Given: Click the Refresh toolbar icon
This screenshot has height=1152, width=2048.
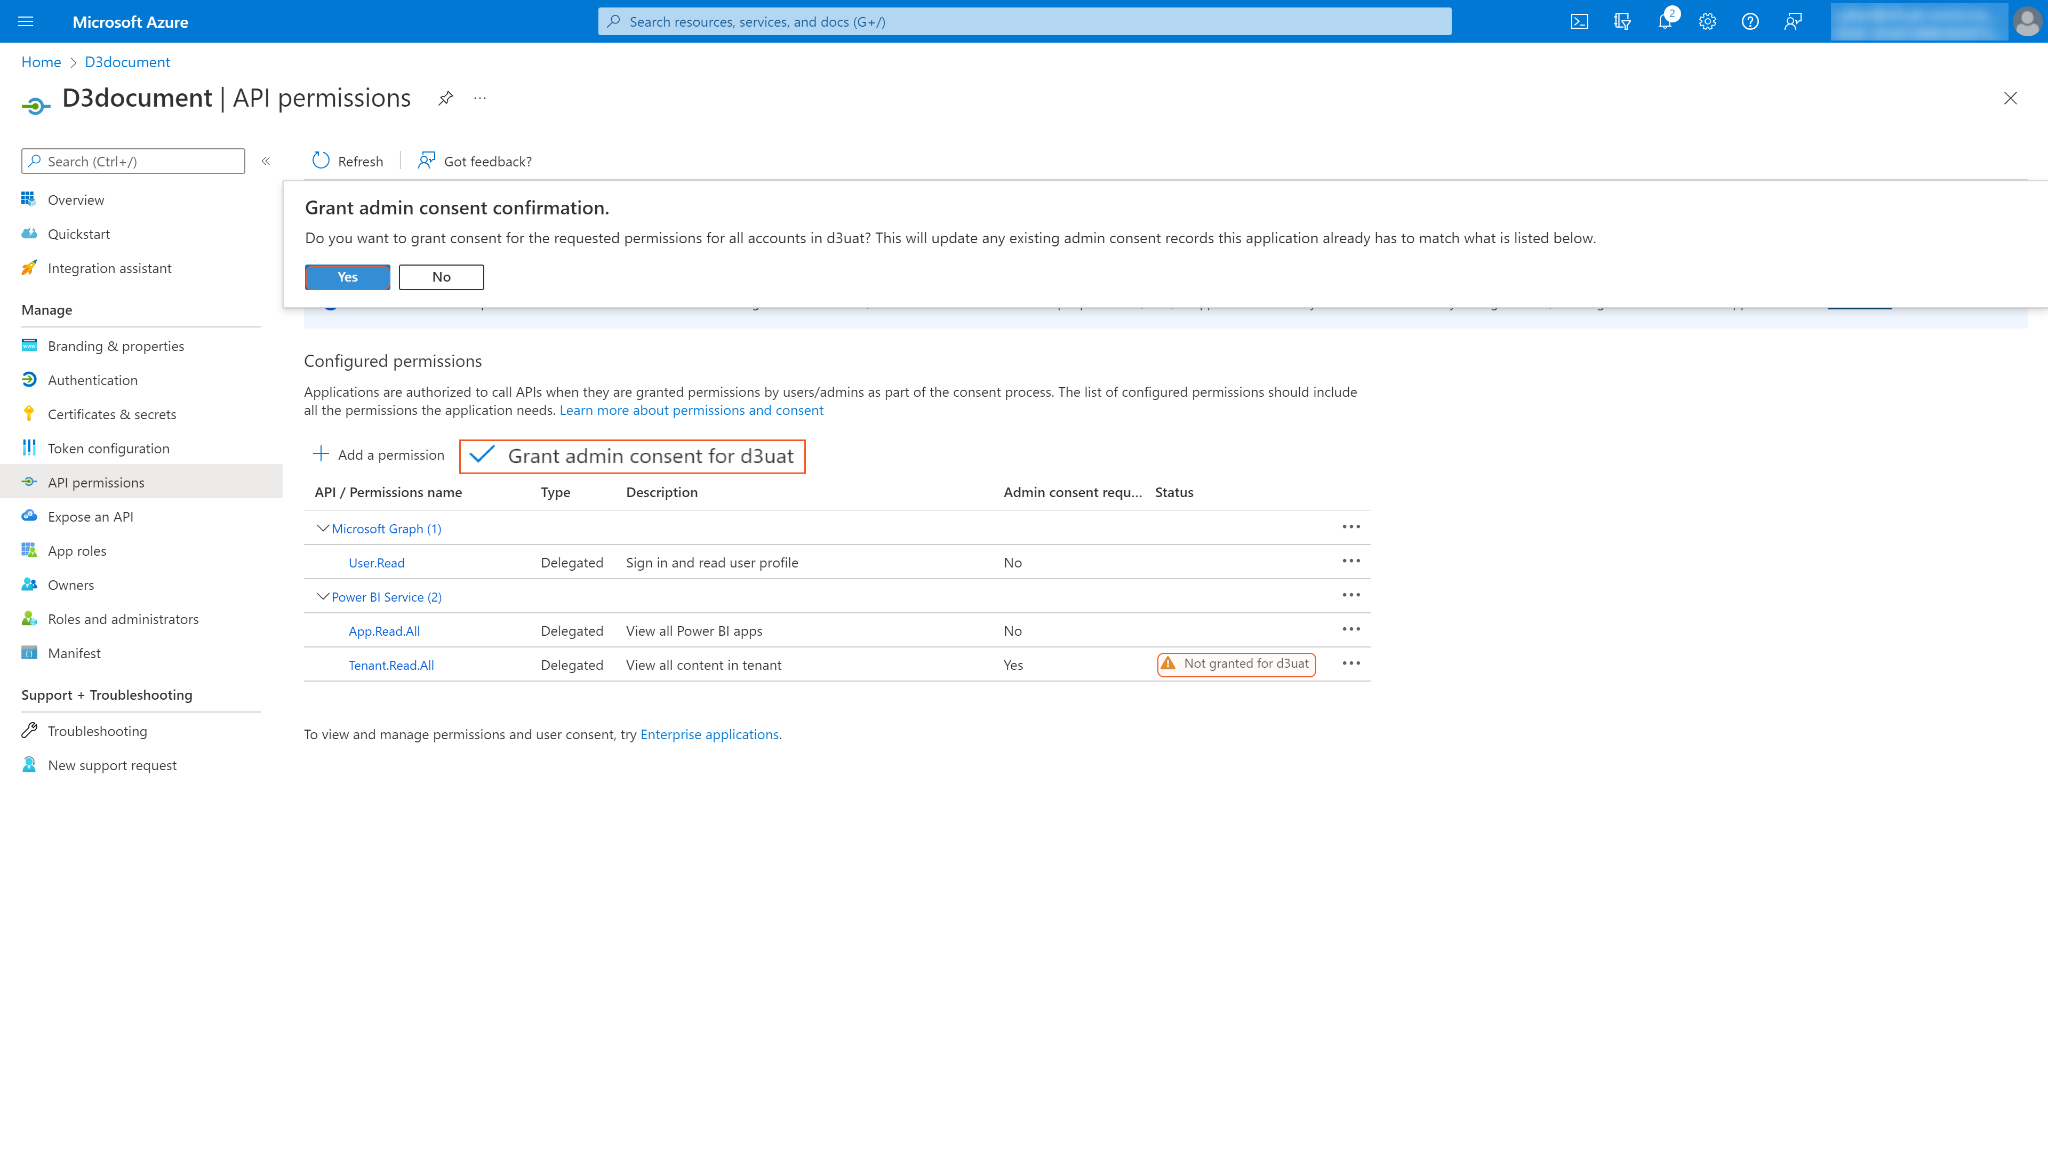Looking at the screenshot, I should tap(321, 161).
